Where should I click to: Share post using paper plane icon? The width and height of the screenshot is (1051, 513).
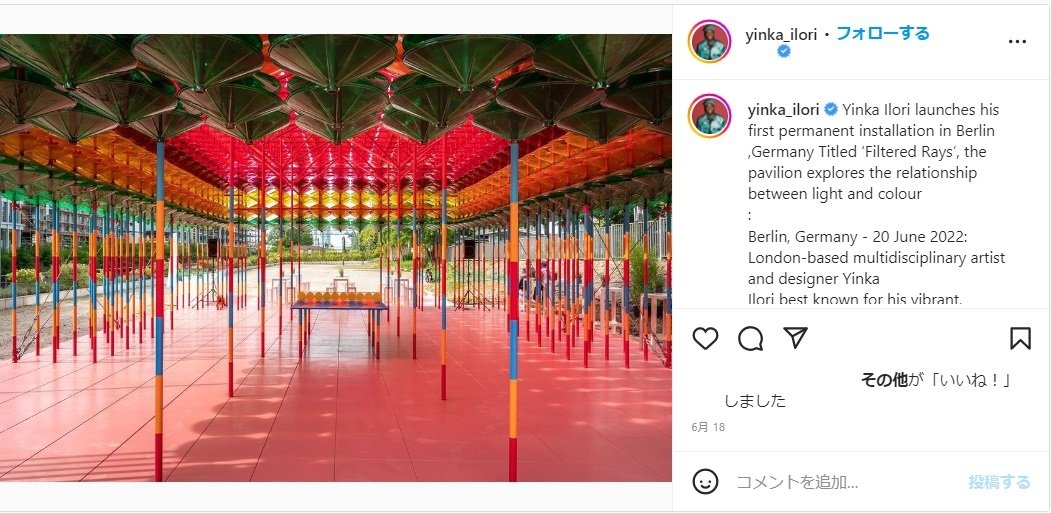(795, 338)
